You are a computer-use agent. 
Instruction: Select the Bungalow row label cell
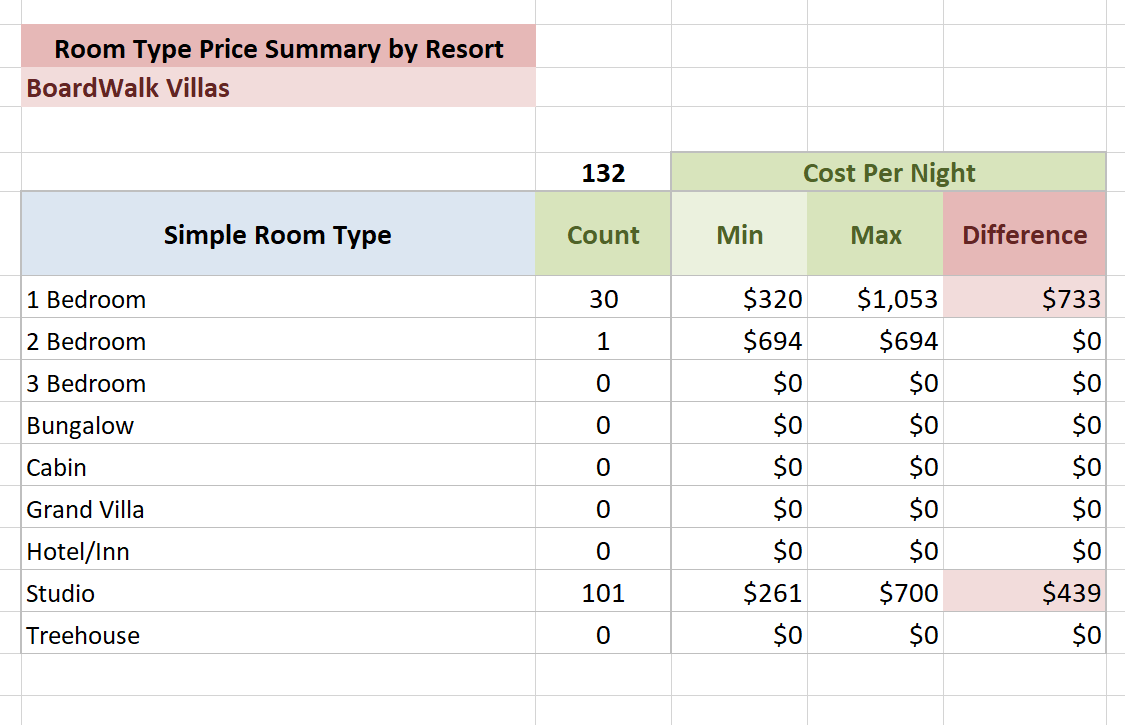click(80, 425)
